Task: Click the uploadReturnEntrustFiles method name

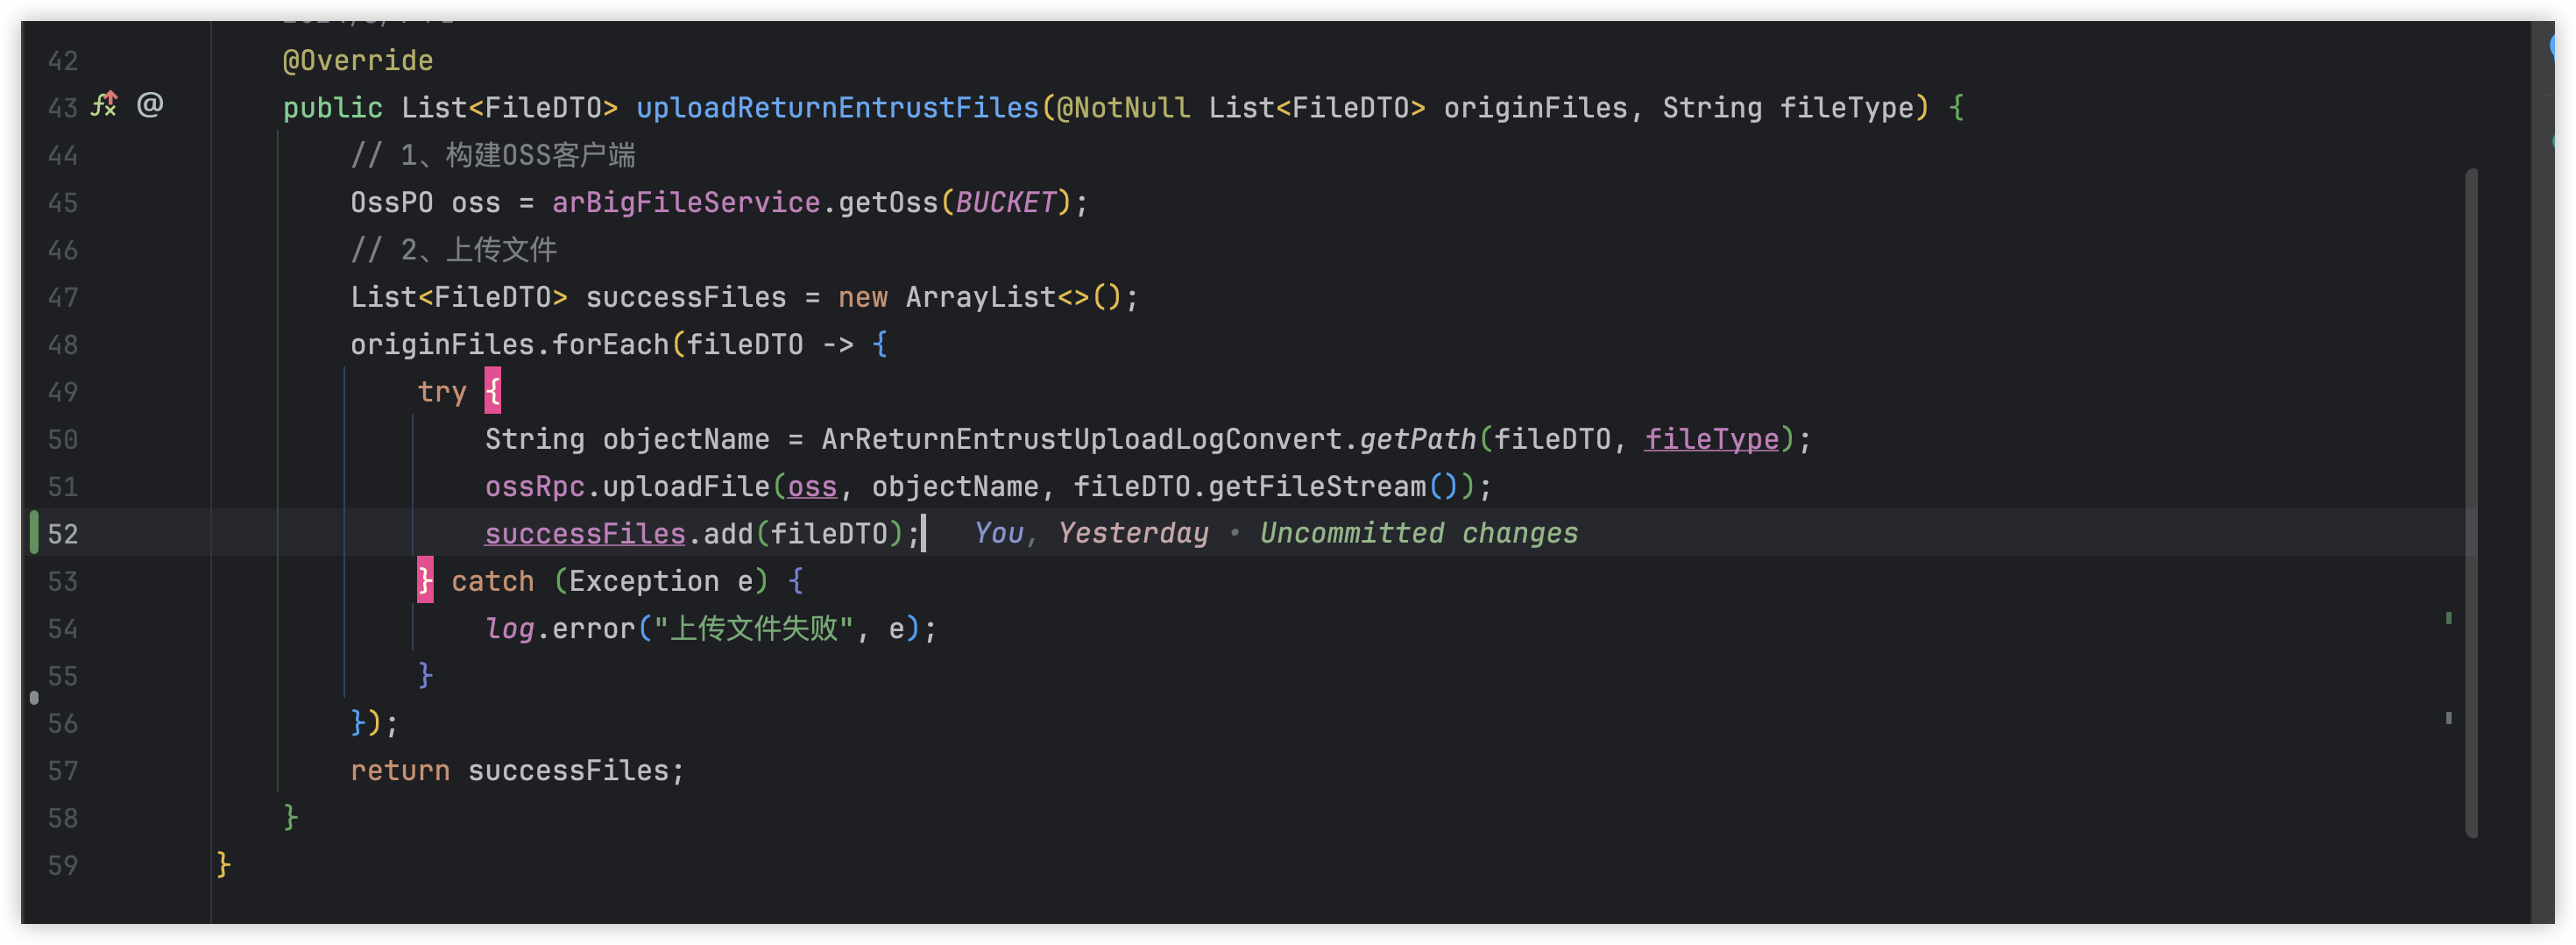Action: pos(837,108)
